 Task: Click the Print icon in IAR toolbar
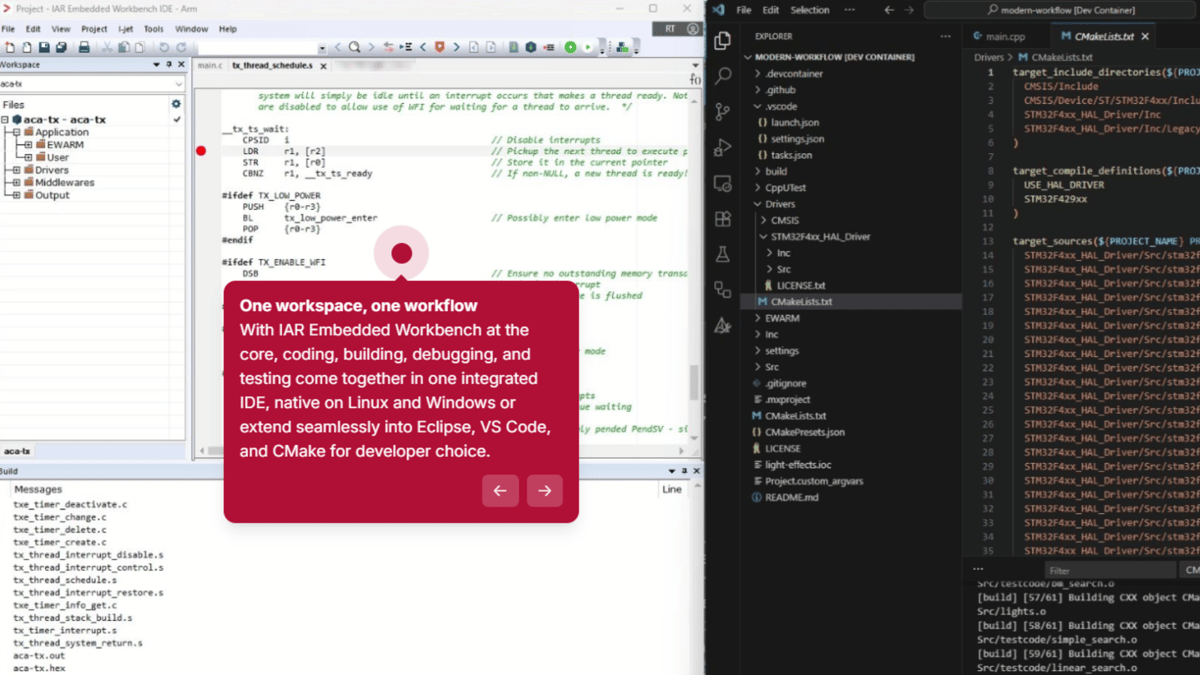tap(84, 47)
